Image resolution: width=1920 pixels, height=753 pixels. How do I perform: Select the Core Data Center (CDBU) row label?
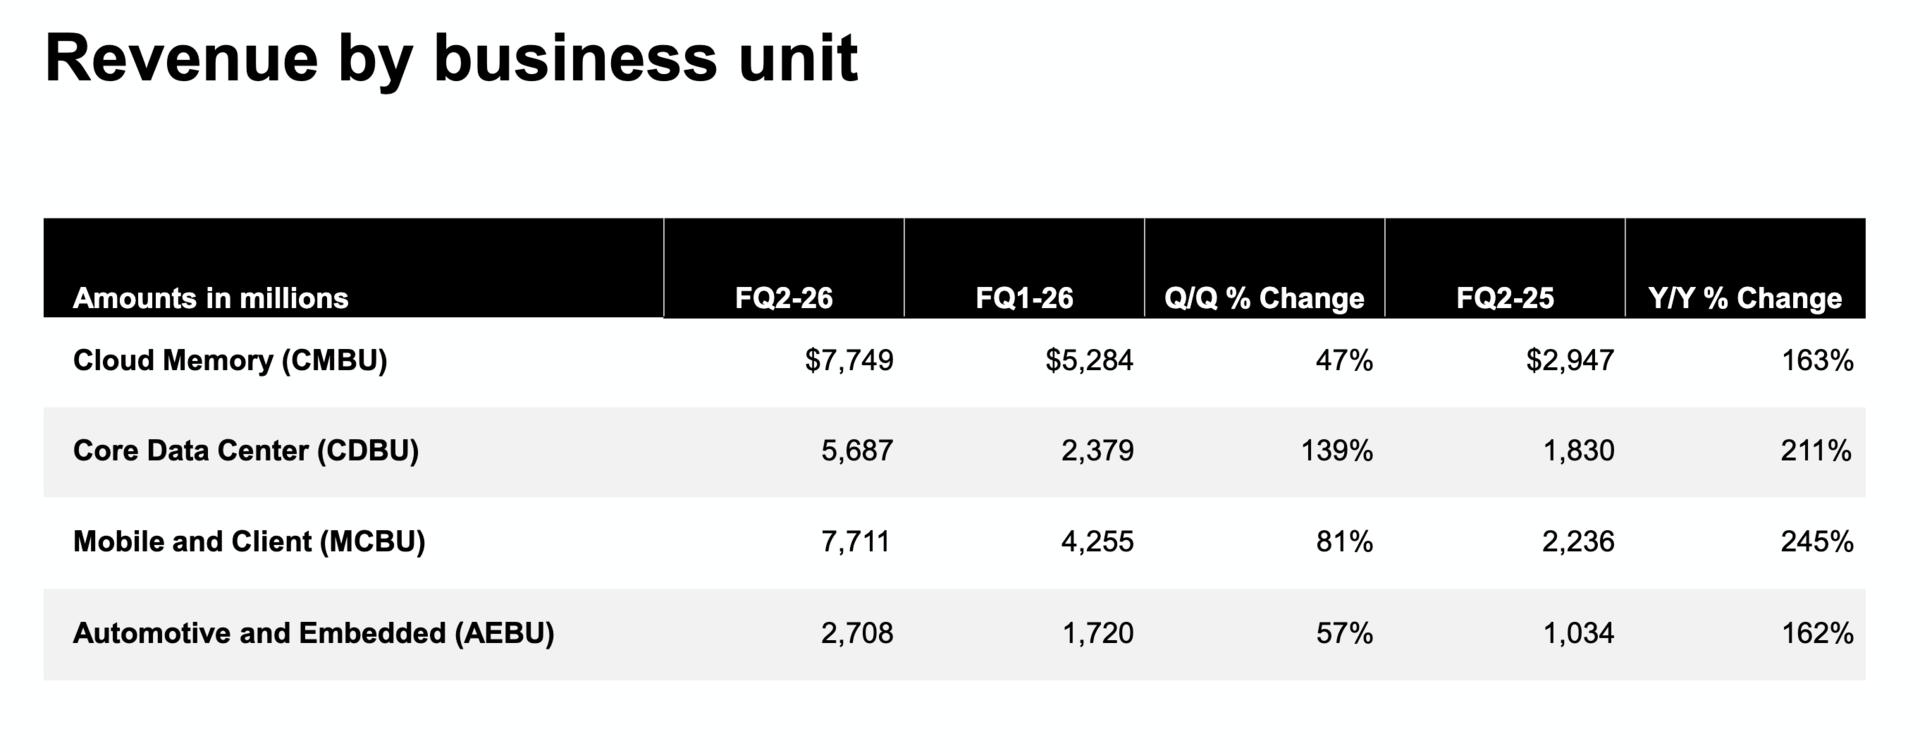click(x=246, y=451)
